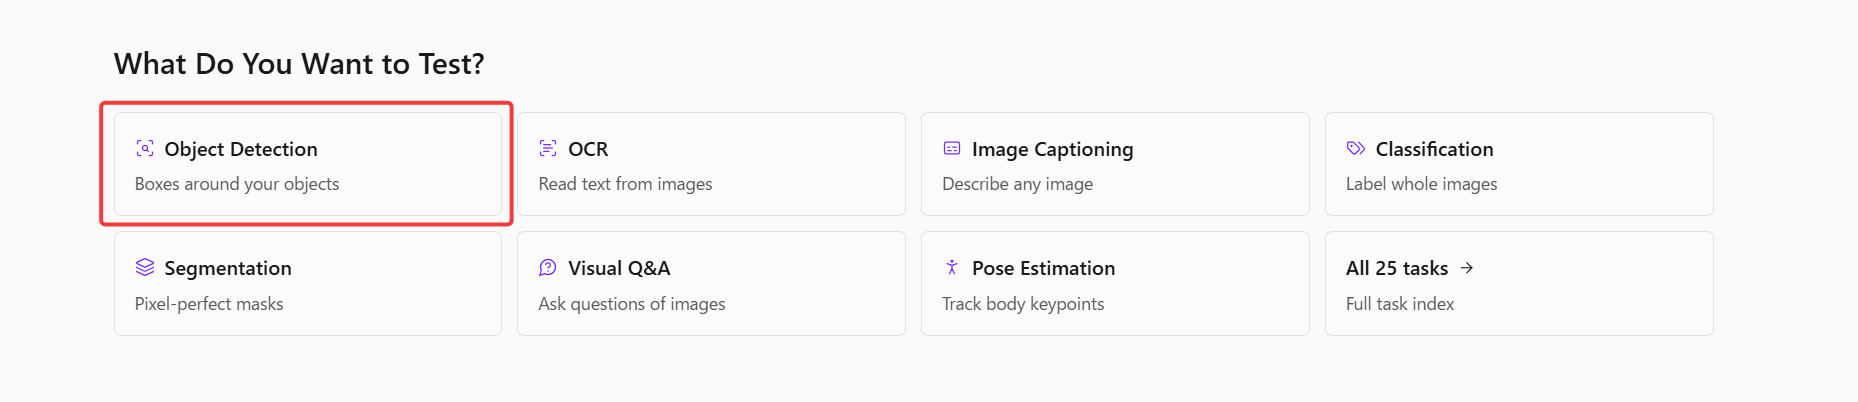1858x402 pixels.
Task: Click the "Read text from images" description
Action: tap(625, 184)
